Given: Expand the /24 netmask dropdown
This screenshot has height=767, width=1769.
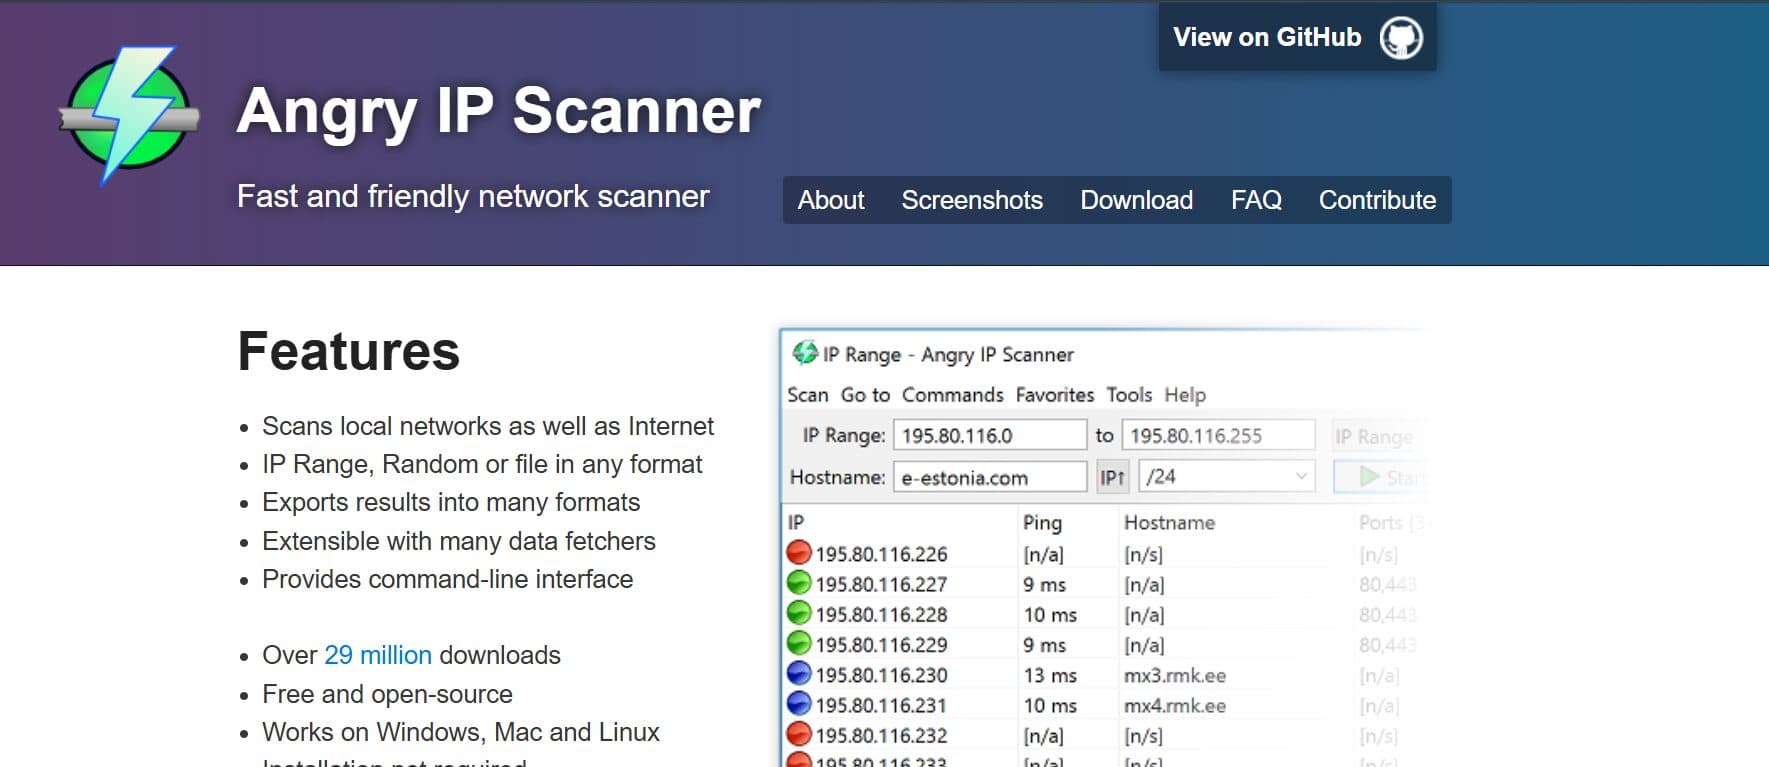Looking at the screenshot, I should (1227, 477).
